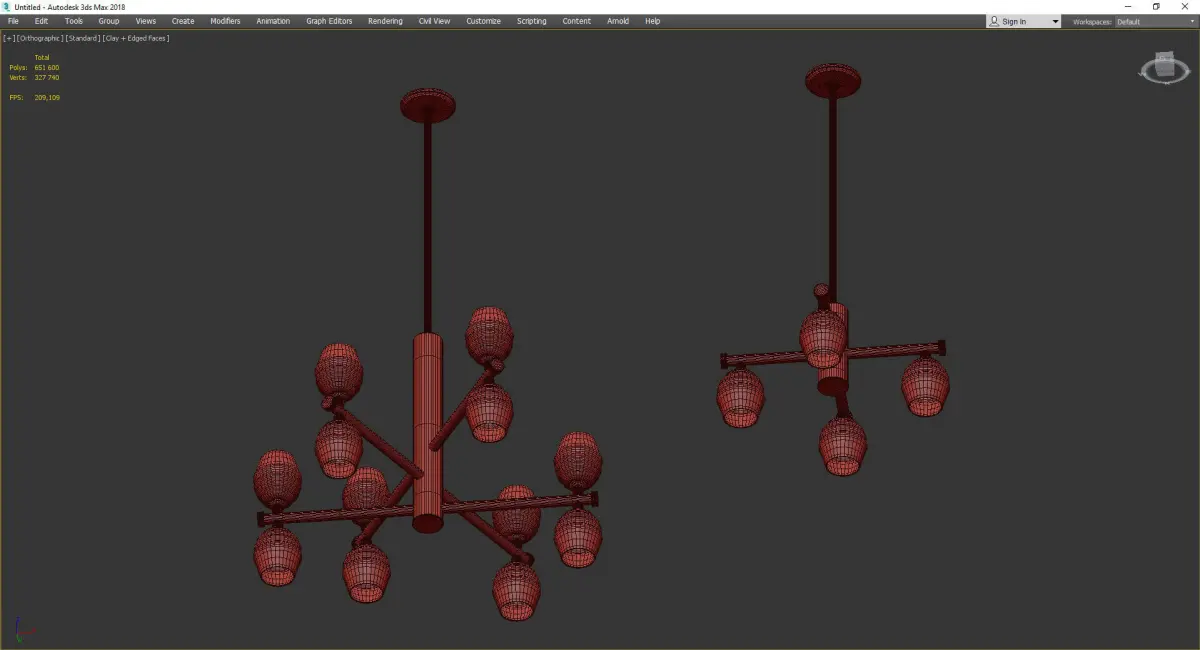
Task: Open the Tools menu
Action: click(74, 21)
